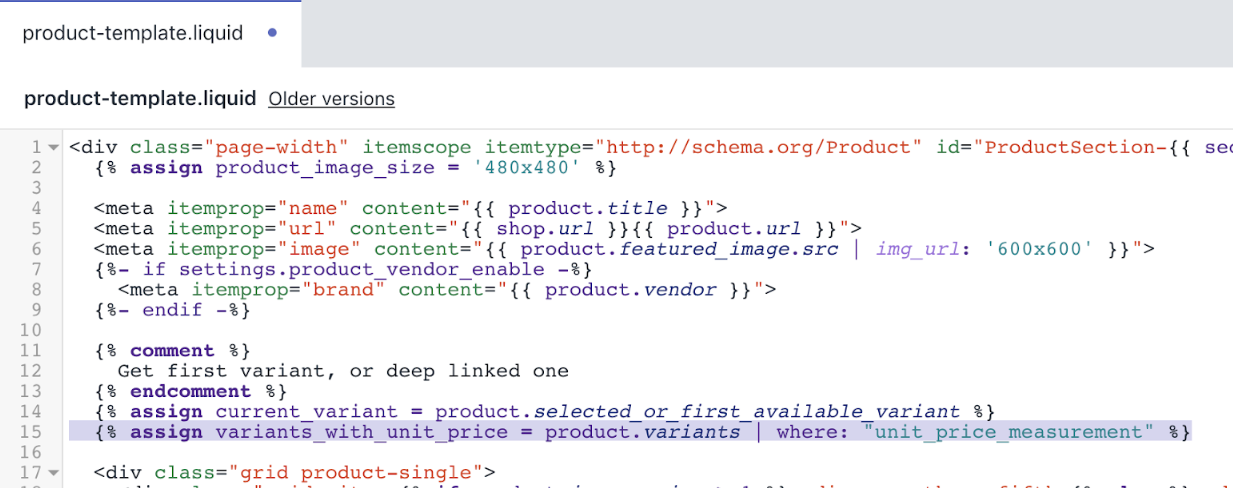Screen dimensions: 1233x488
Task: Click the endif tag on line 9
Action: click(x=172, y=310)
